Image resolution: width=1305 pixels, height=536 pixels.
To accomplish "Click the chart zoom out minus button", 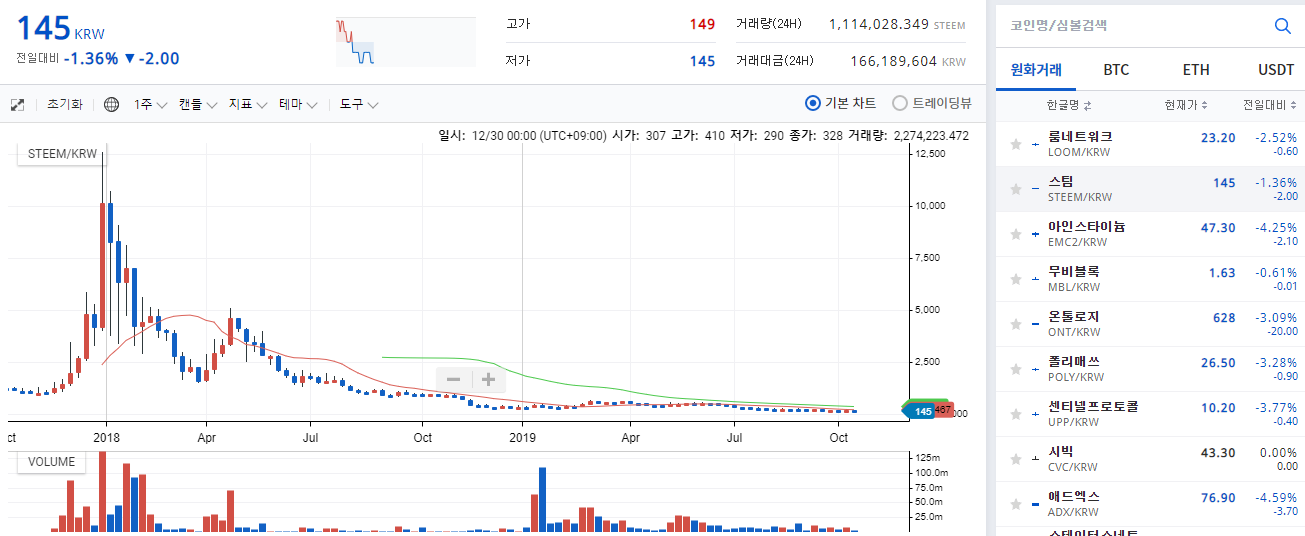I will pos(453,380).
